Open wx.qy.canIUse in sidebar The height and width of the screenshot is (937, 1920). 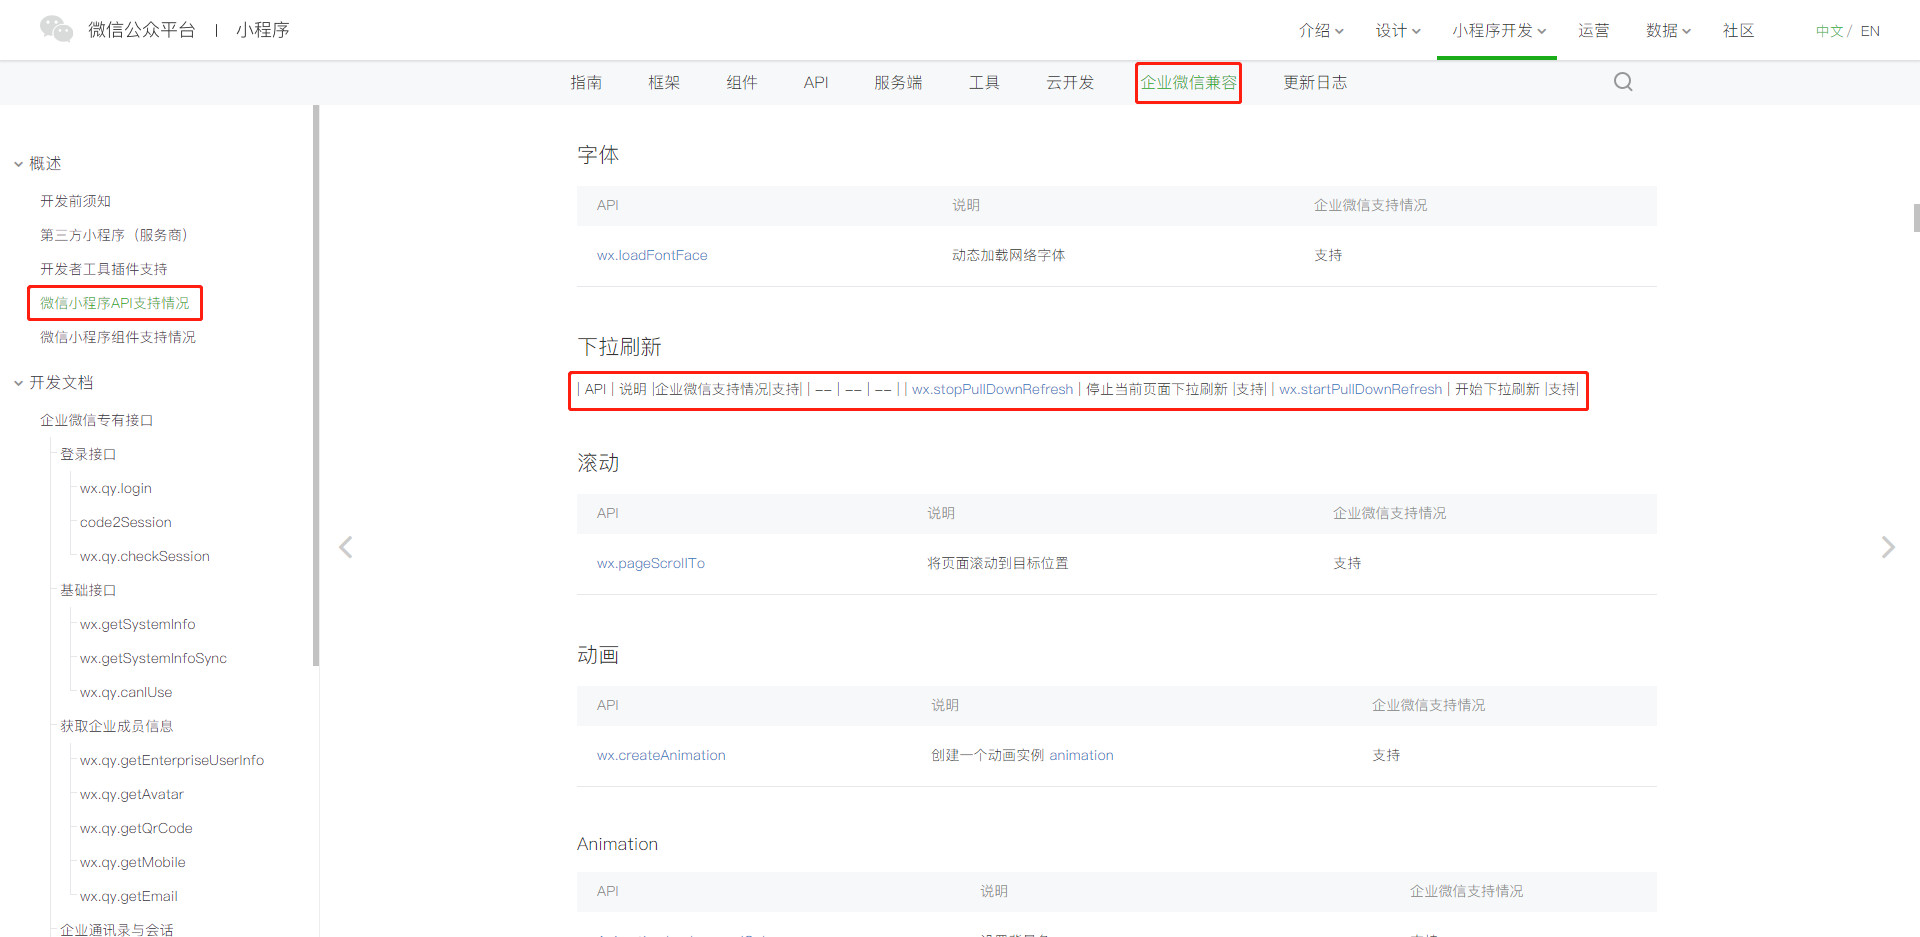pyautogui.click(x=126, y=692)
